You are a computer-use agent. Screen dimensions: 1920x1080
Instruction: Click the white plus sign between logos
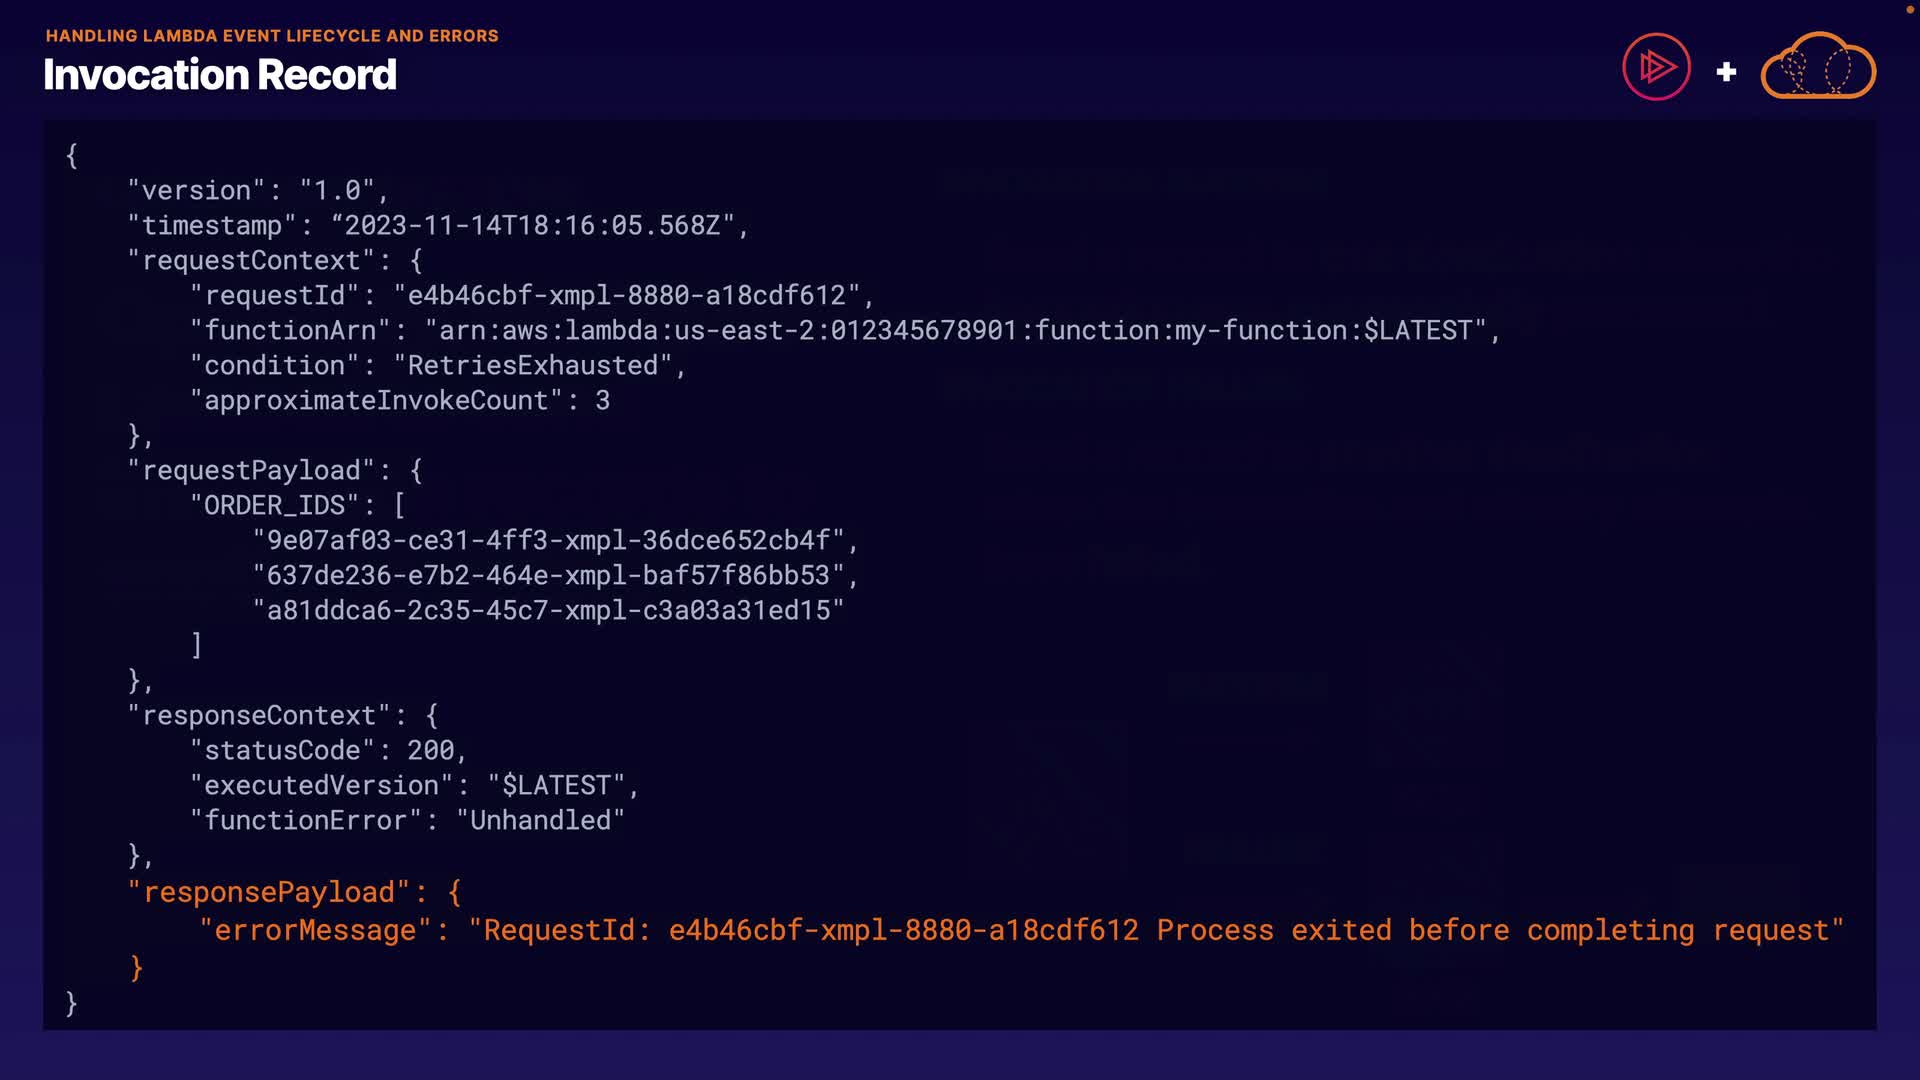click(1726, 72)
